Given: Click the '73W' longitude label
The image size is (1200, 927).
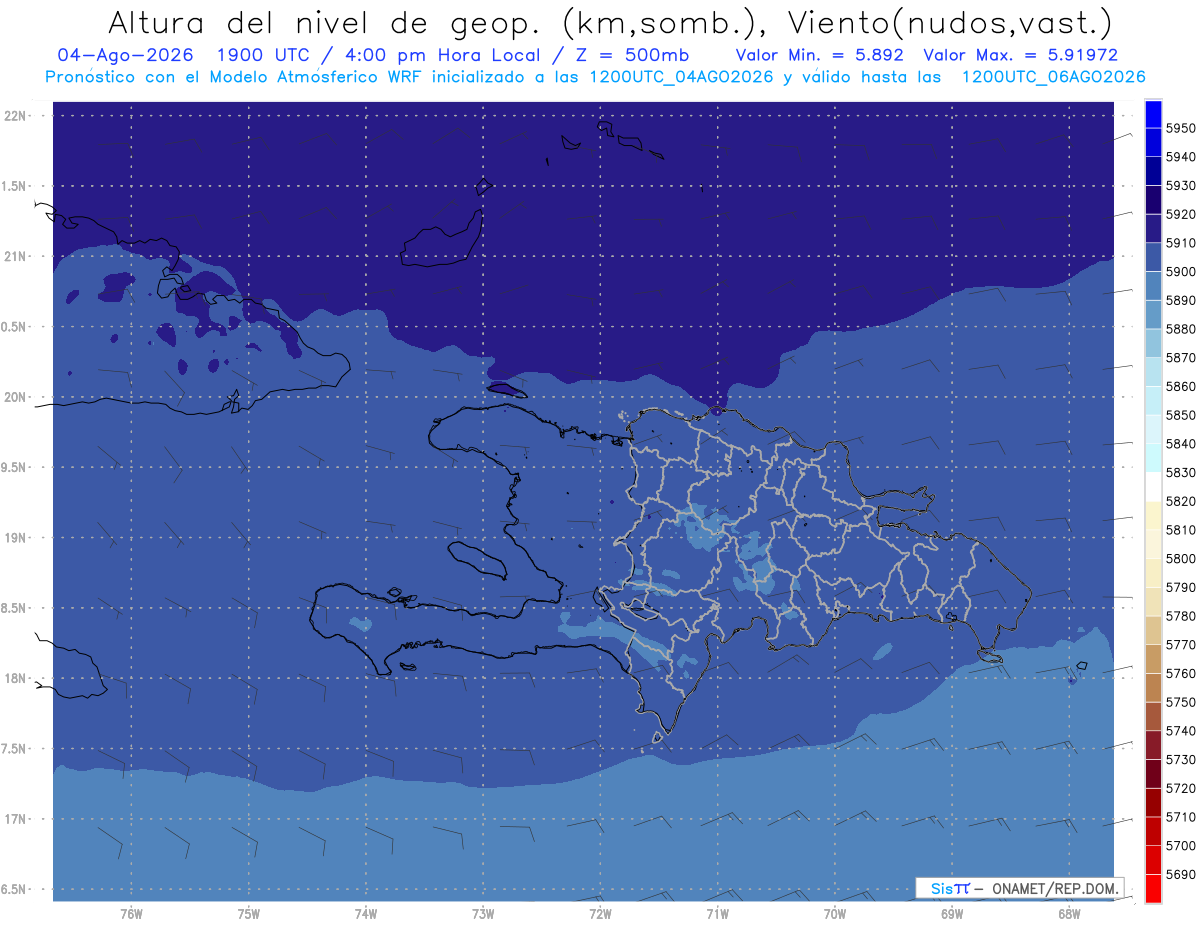Looking at the screenshot, I should pos(482,913).
